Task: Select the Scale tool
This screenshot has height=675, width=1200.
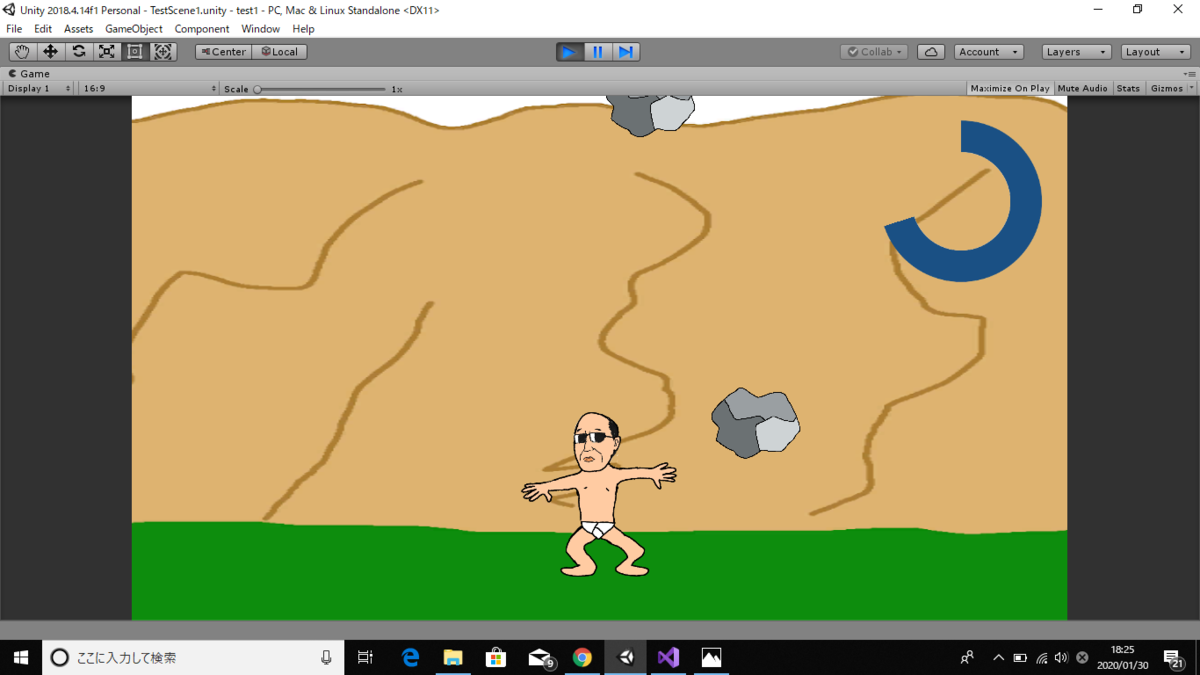Action: [x=106, y=52]
